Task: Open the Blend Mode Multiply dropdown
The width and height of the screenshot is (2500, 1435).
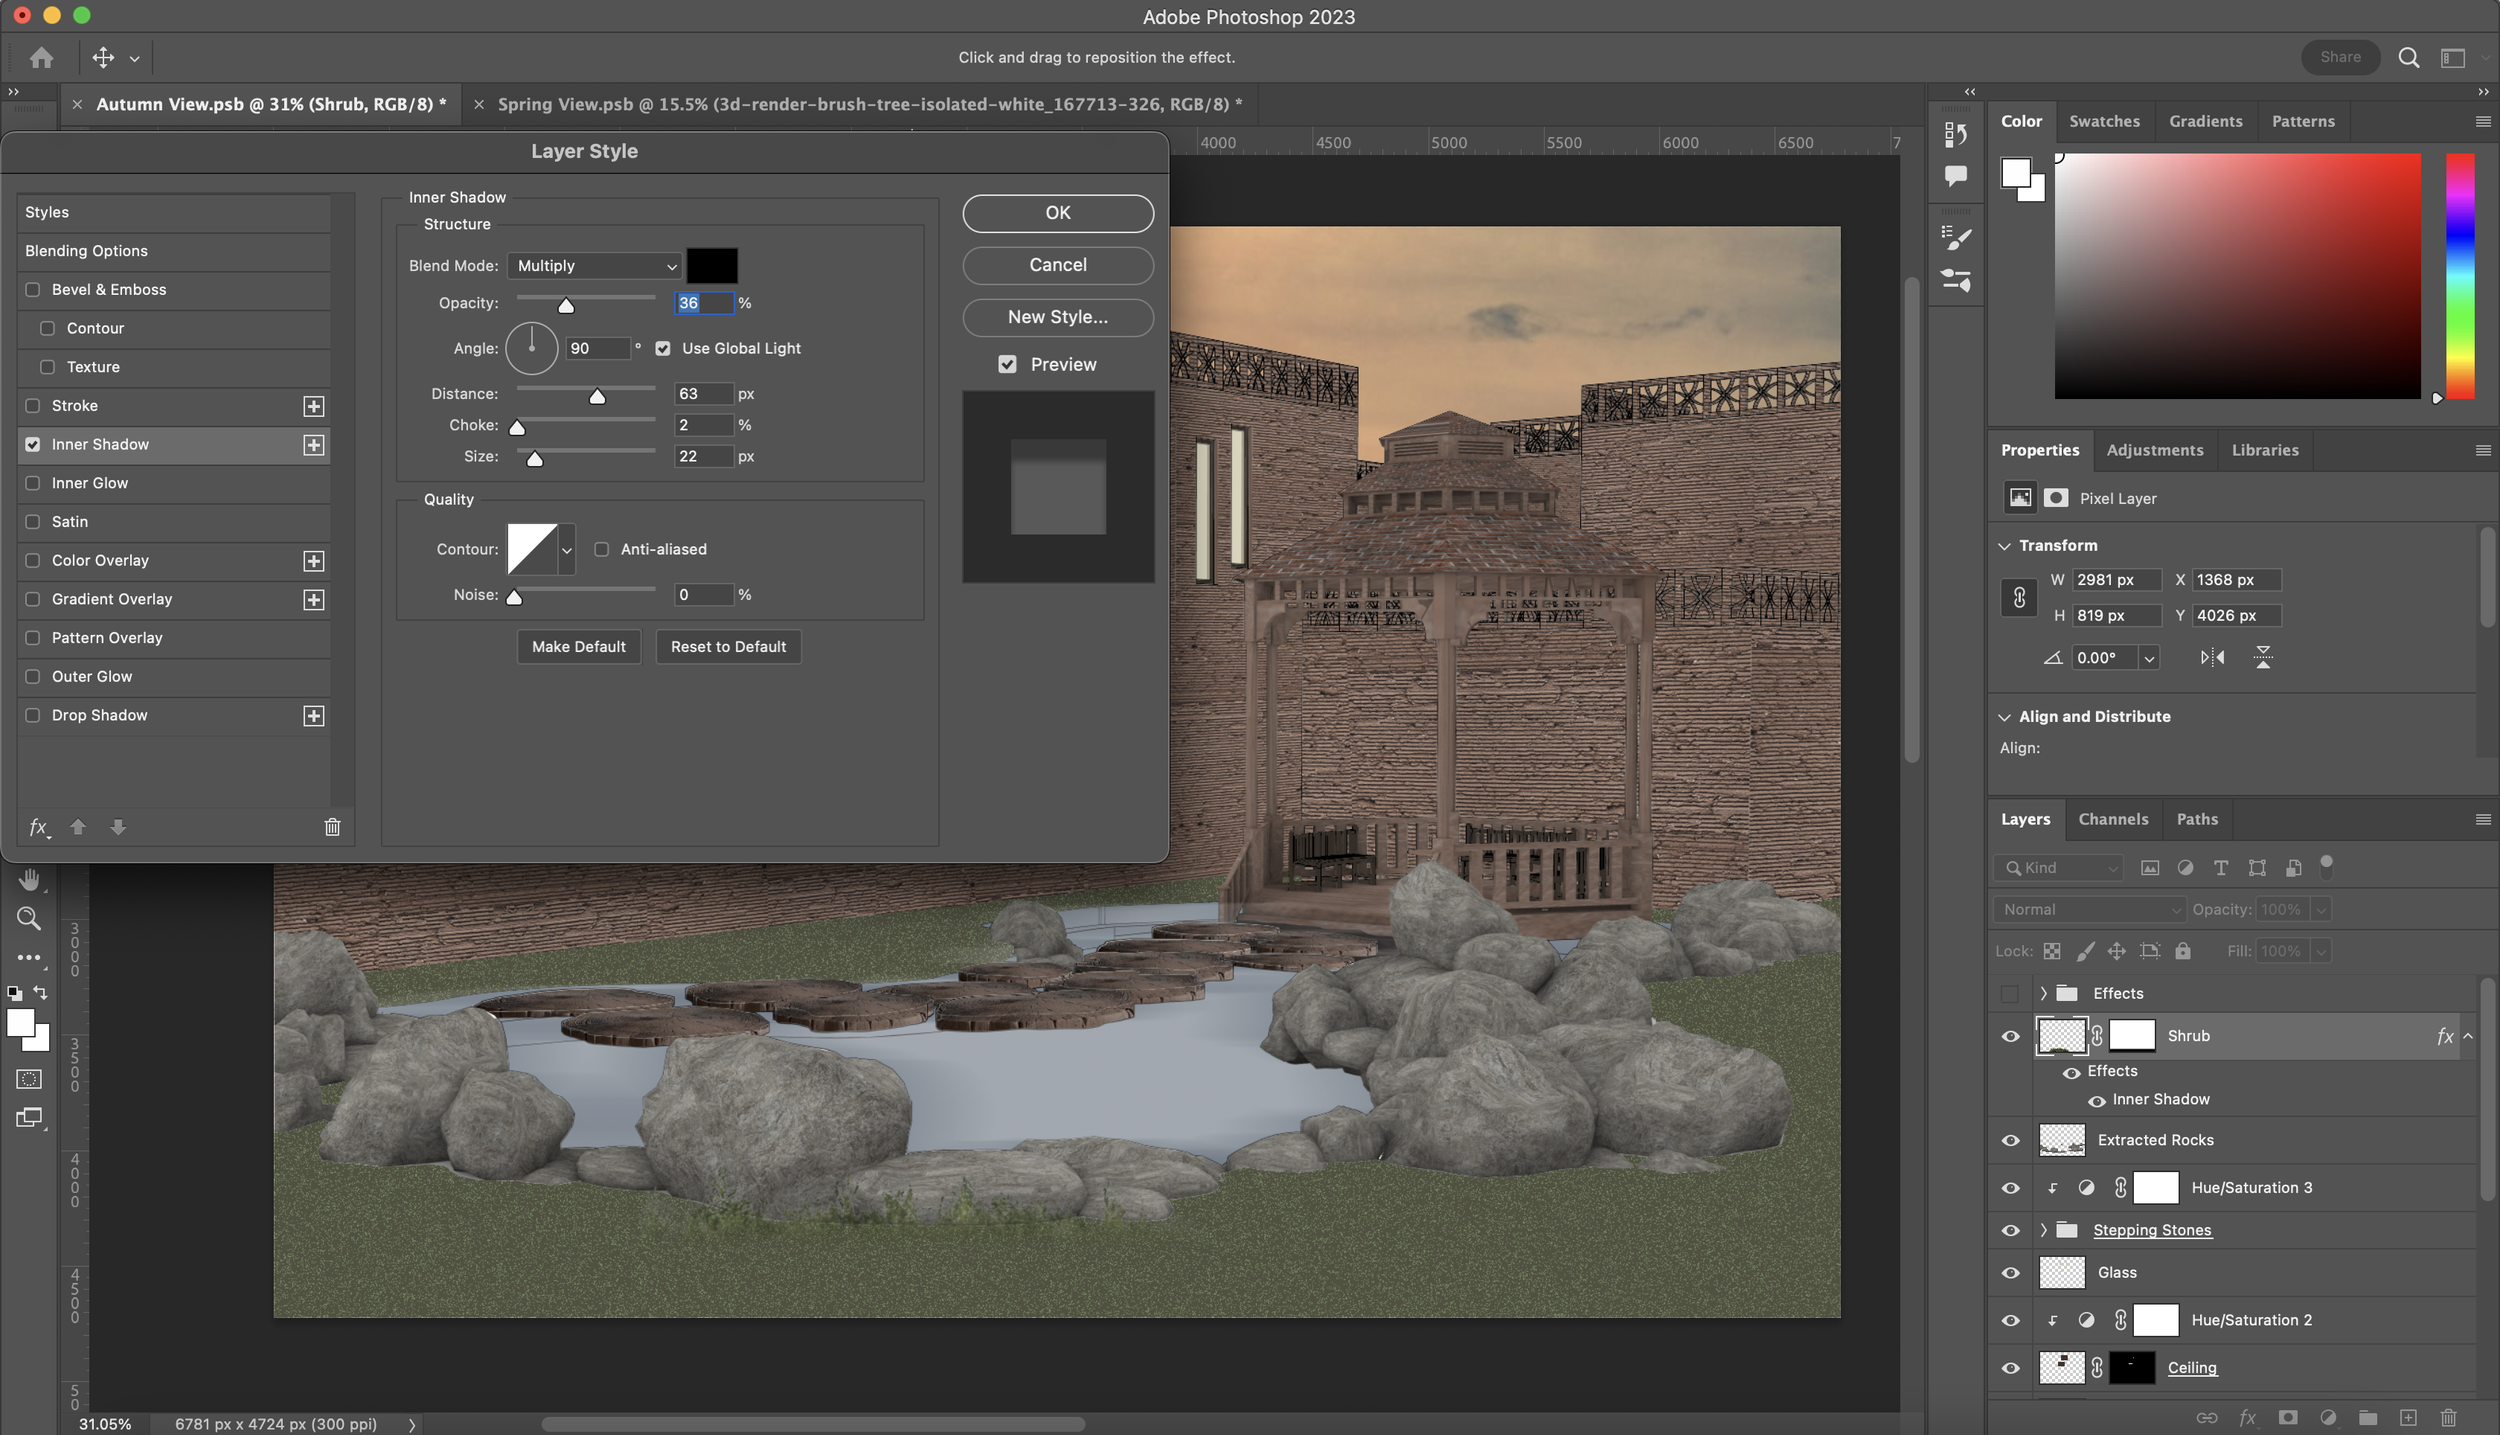Action: (x=595, y=266)
